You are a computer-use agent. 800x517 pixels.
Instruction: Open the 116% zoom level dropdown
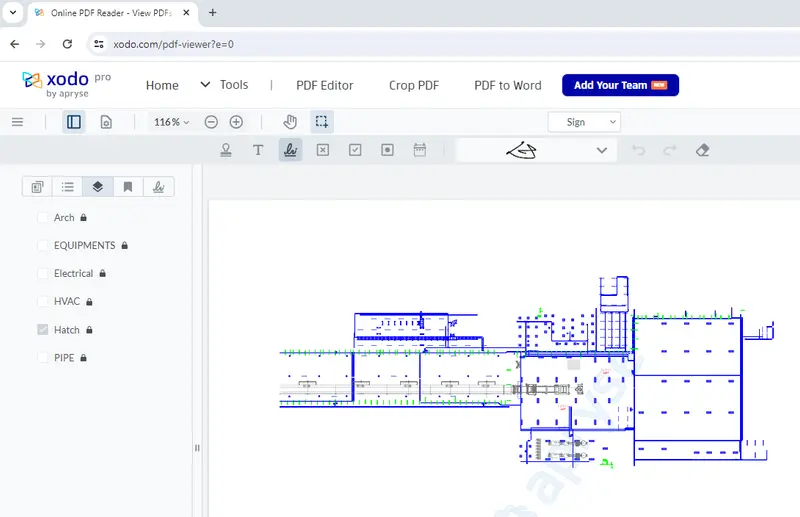(x=171, y=122)
